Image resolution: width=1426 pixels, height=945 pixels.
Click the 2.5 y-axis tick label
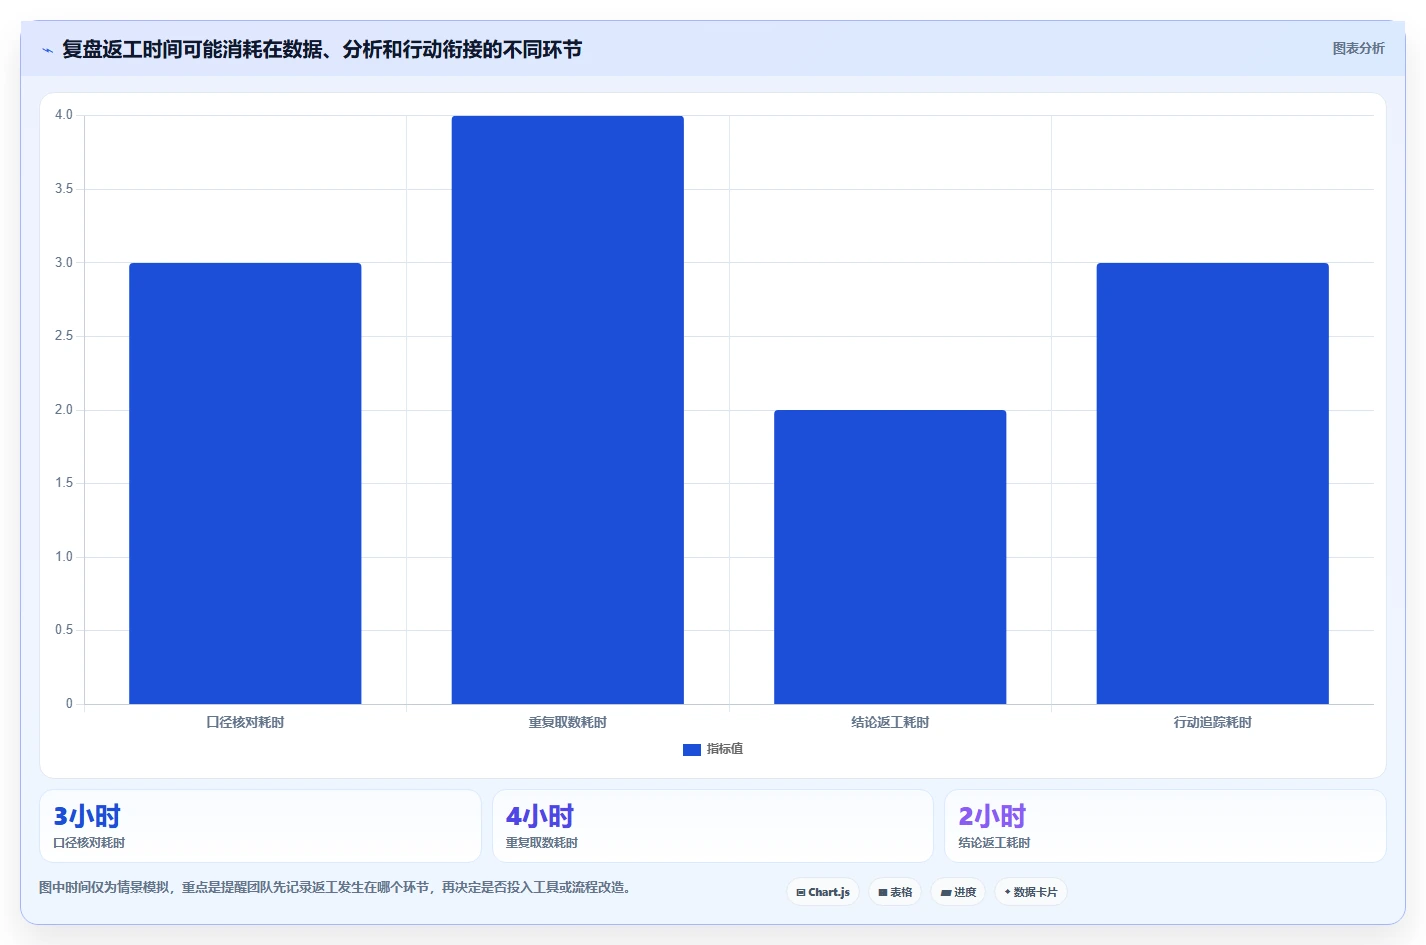pyautogui.click(x=64, y=336)
